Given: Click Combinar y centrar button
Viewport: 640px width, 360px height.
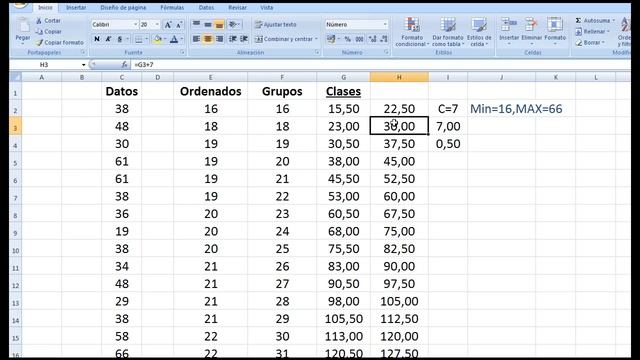Looking at the screenshot, I should 284,39.
